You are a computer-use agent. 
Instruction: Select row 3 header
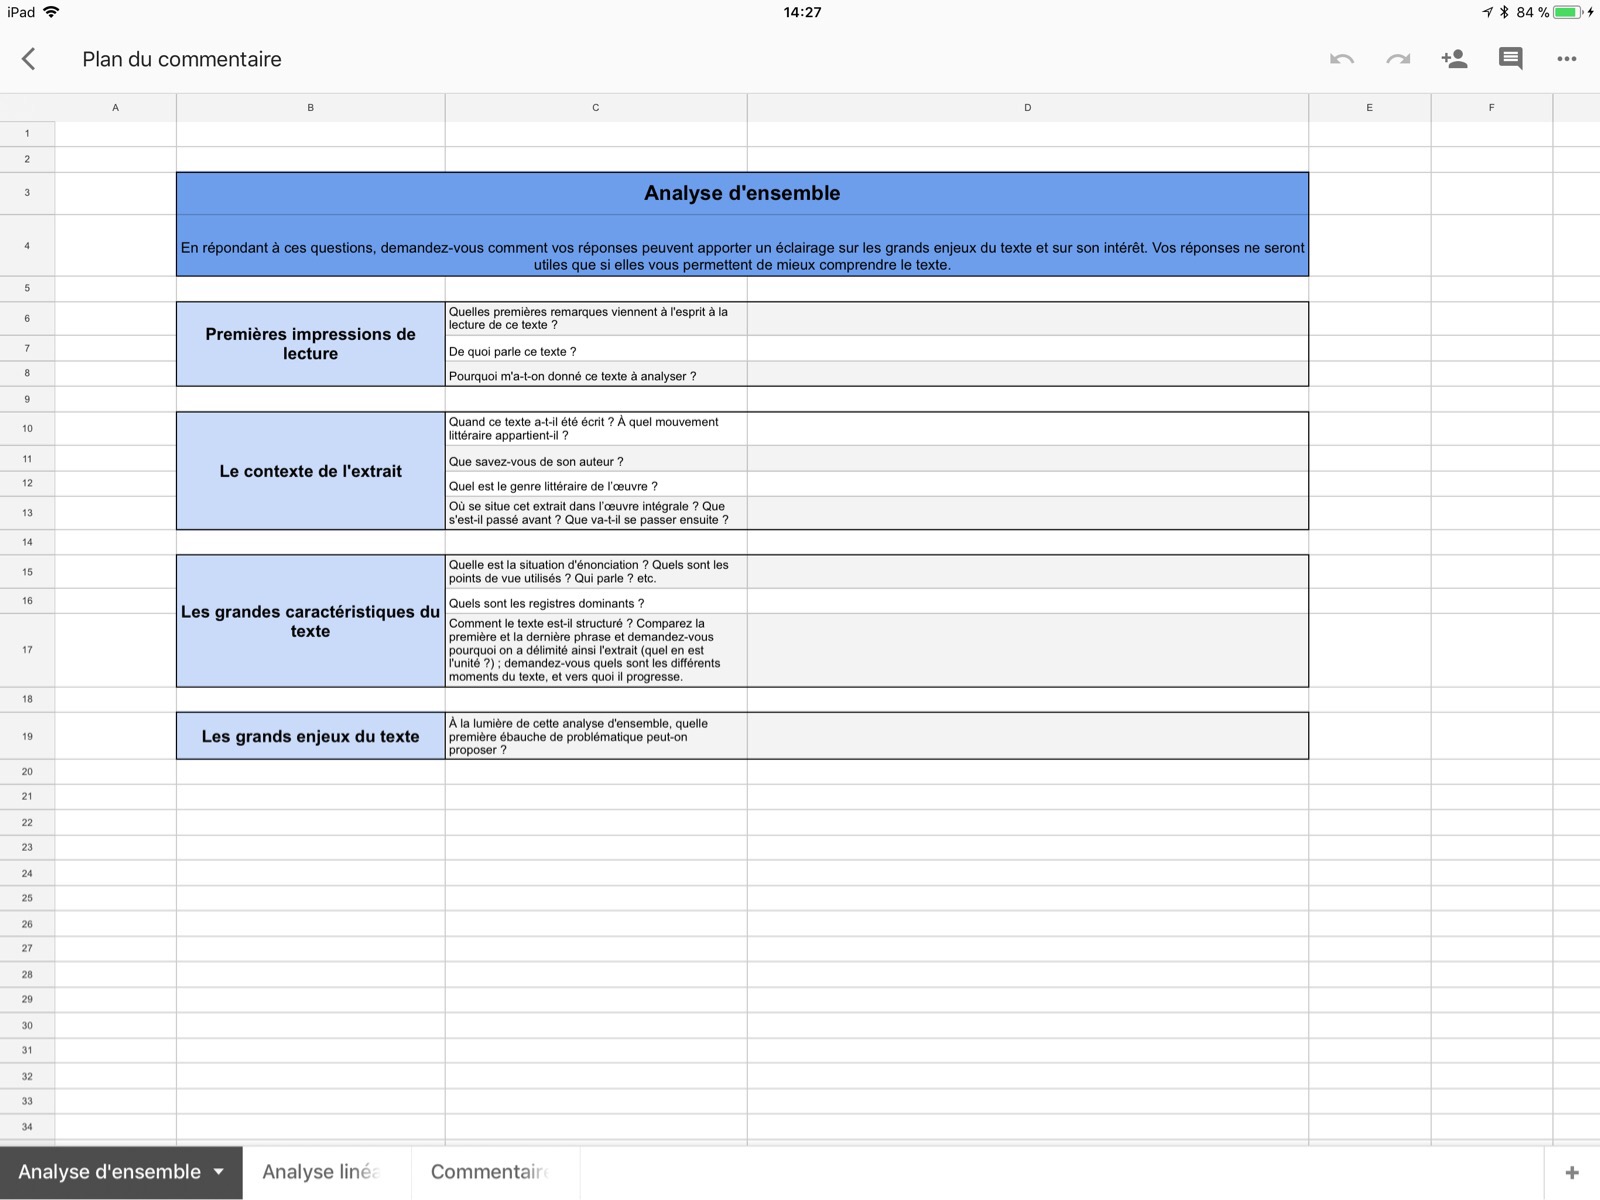point(27,193)
